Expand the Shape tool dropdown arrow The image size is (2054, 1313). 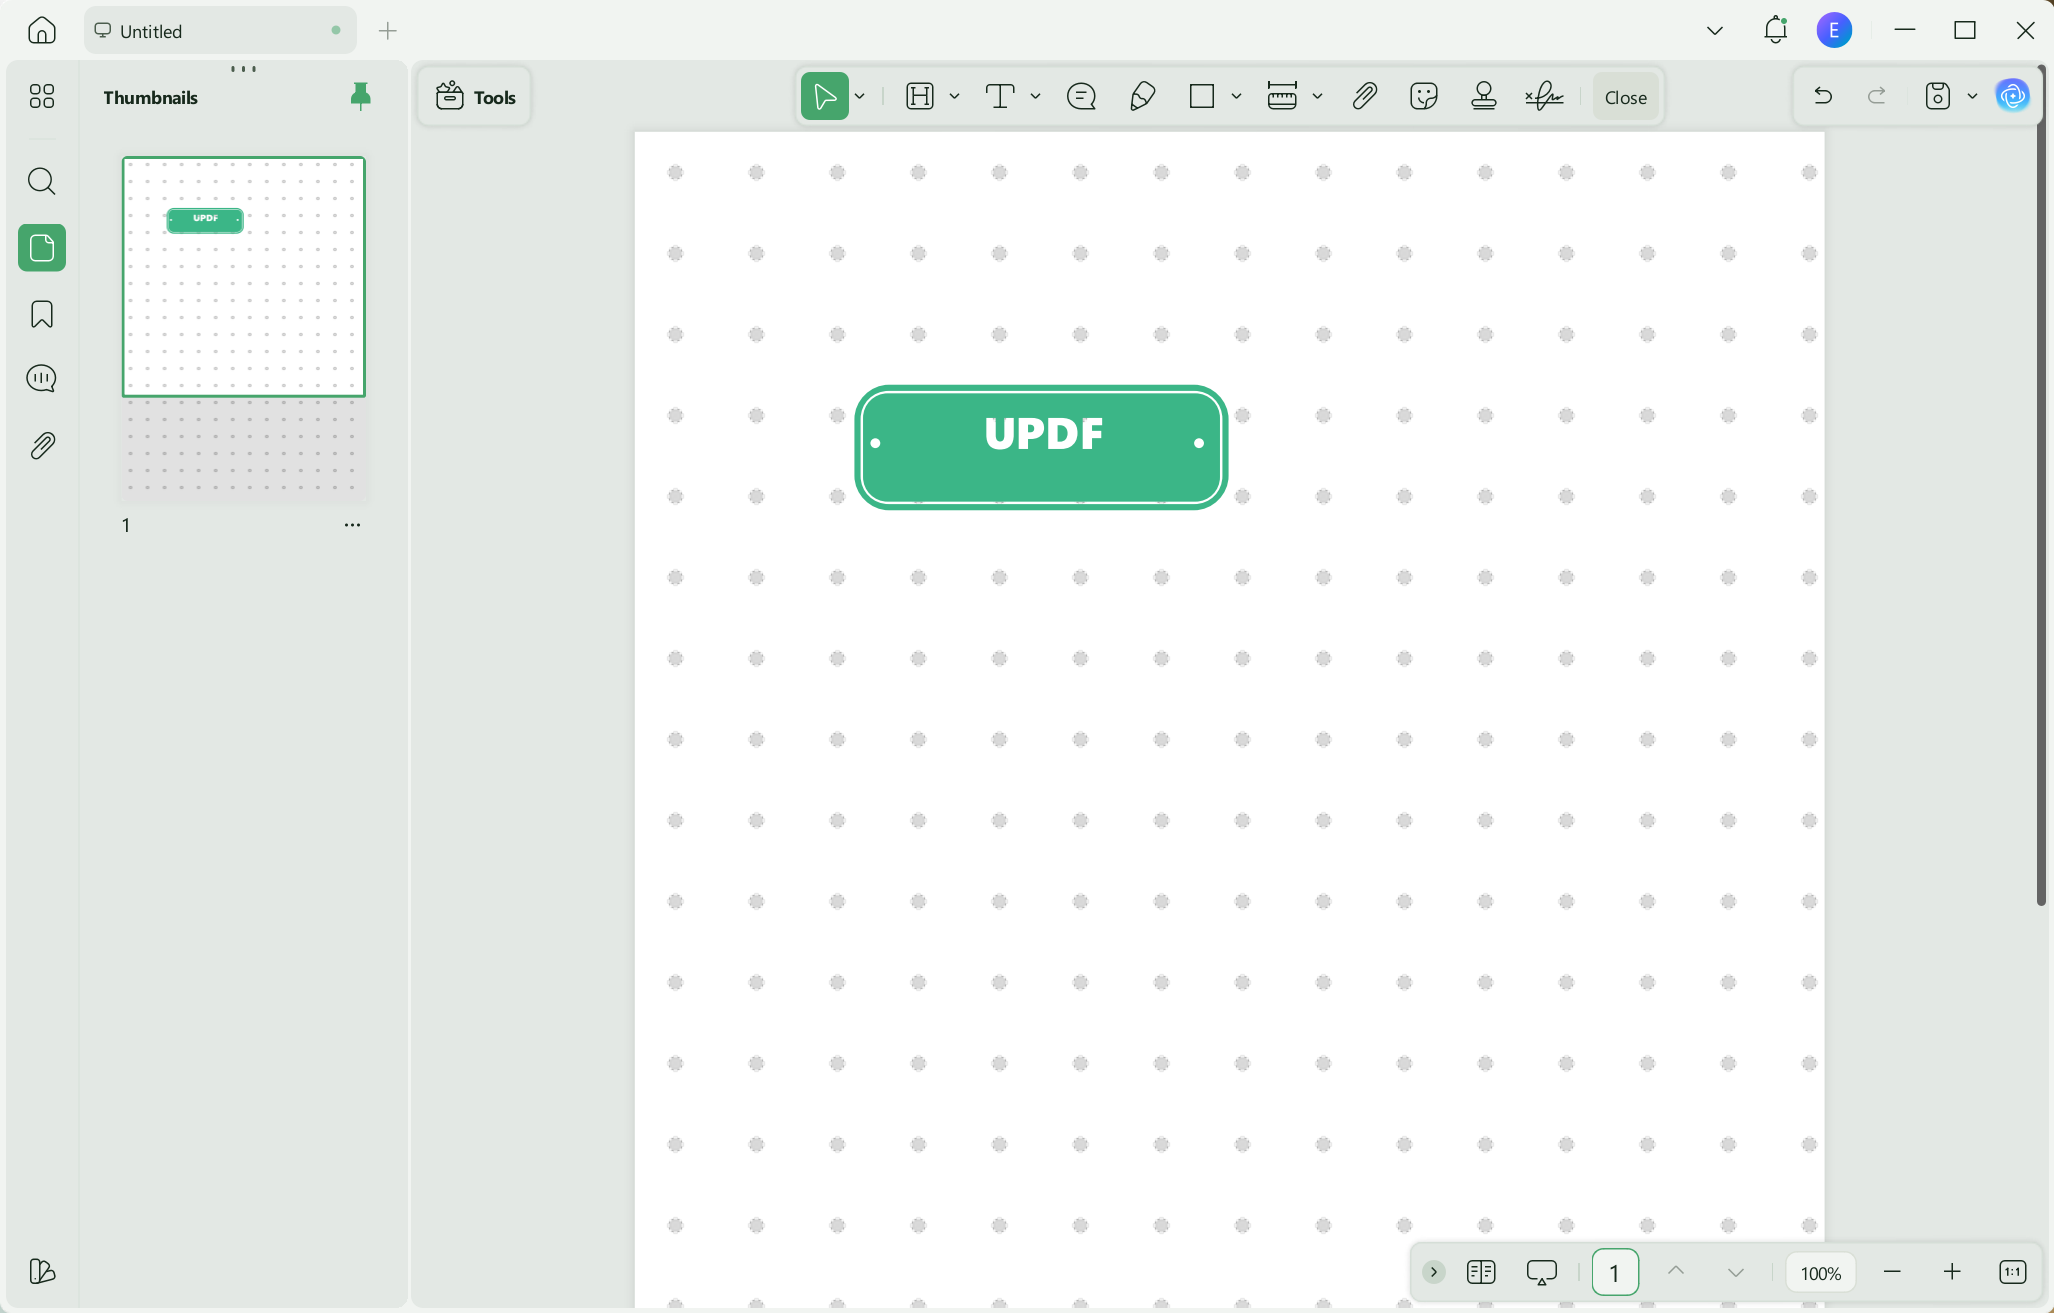(x=1237, y=96)
